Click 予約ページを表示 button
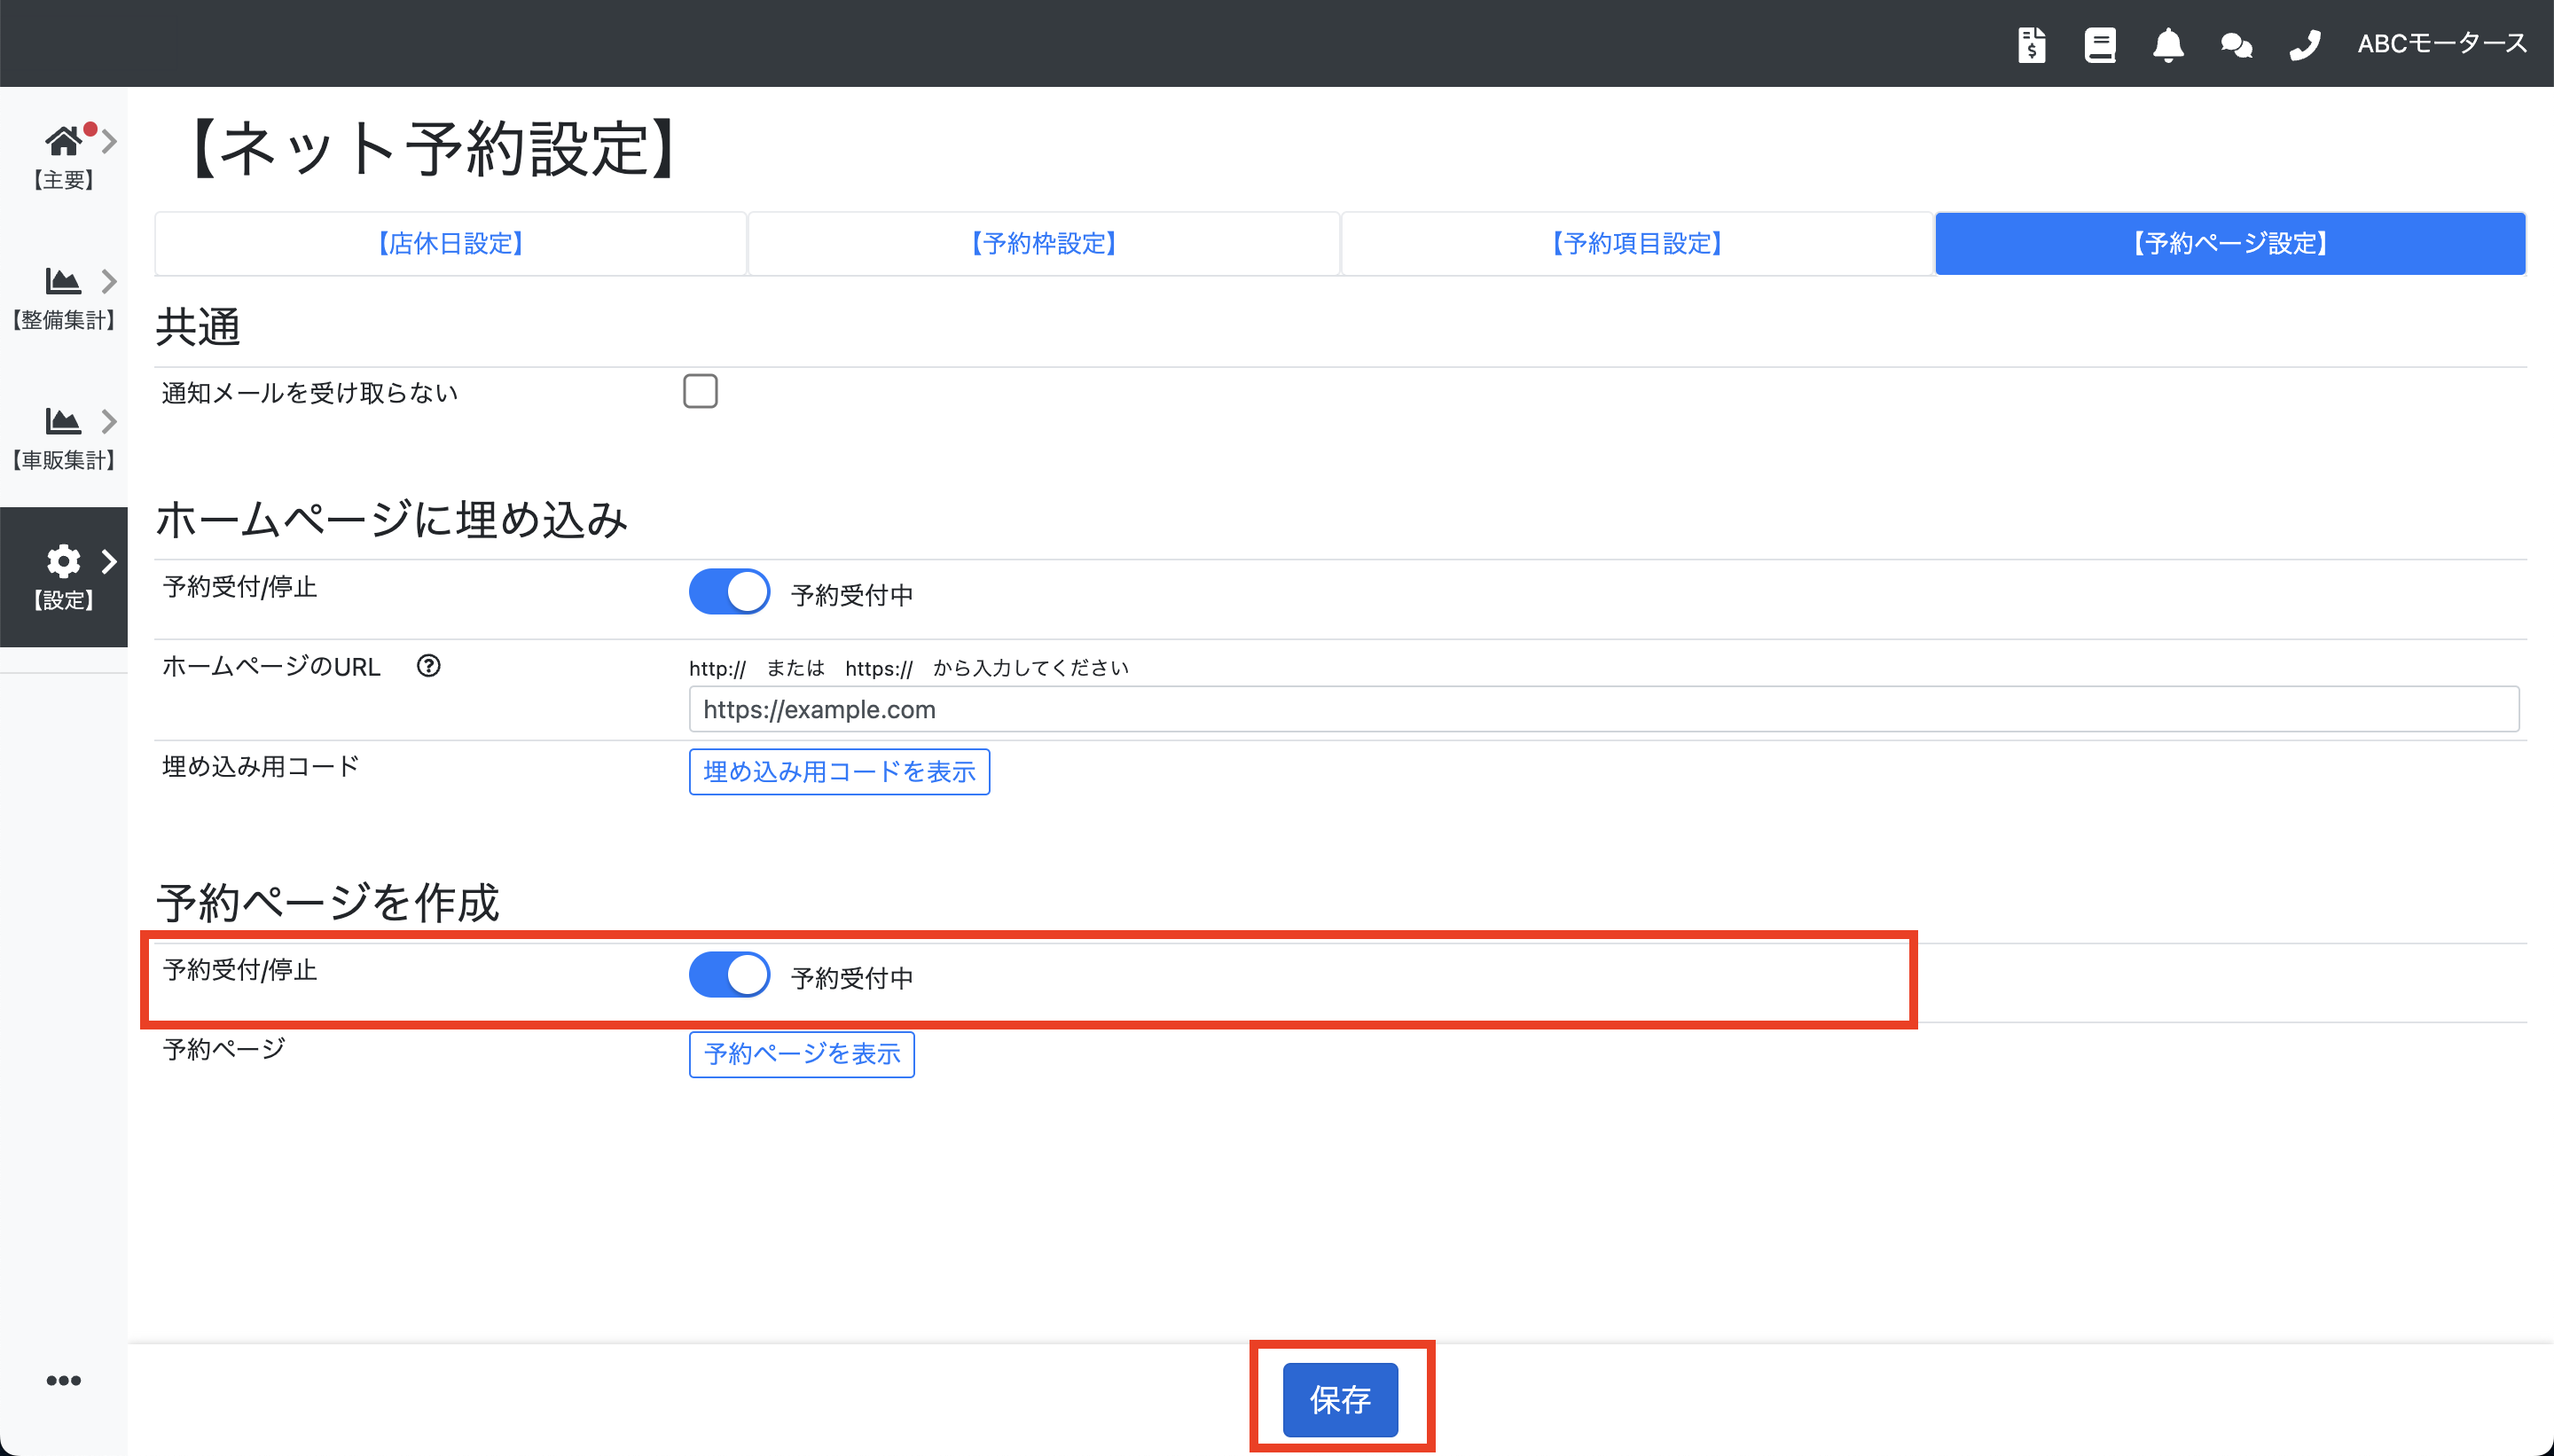2554x1456 pixels. coord(801,1054)
